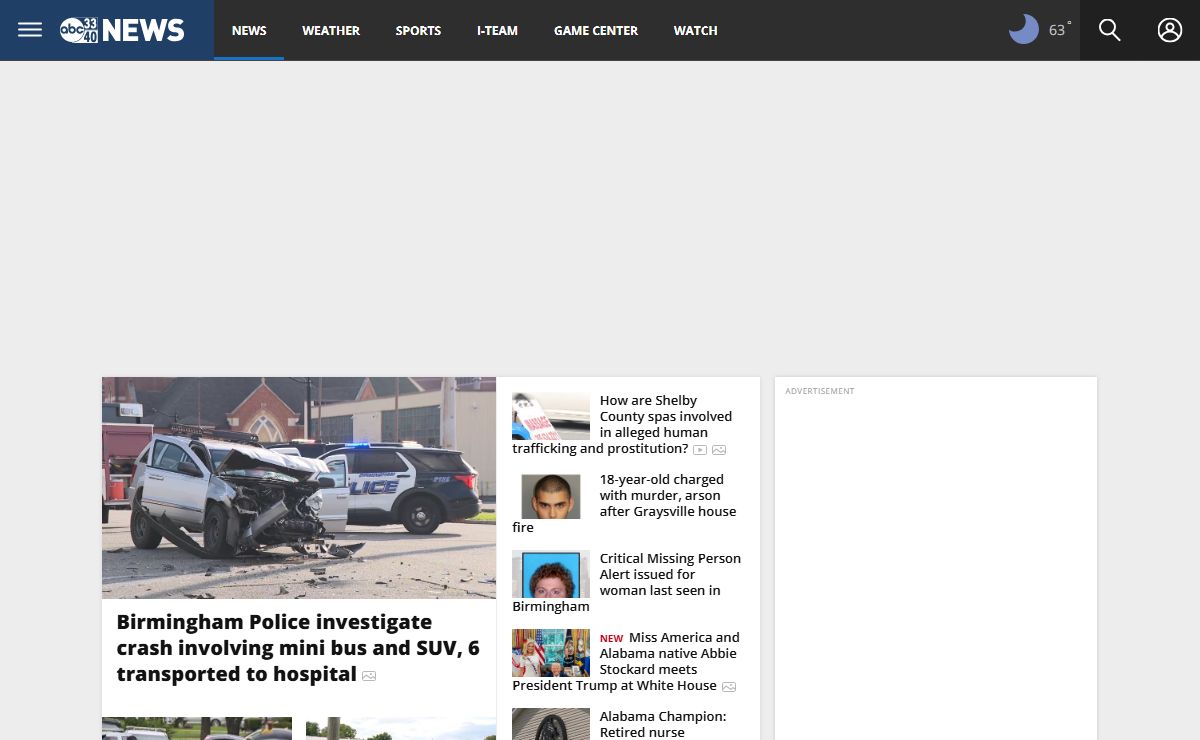The height and width of the screenshot is (740, 1200).
Task: Click the Alabama Champion story thumbnail
Action: [551, 724]
